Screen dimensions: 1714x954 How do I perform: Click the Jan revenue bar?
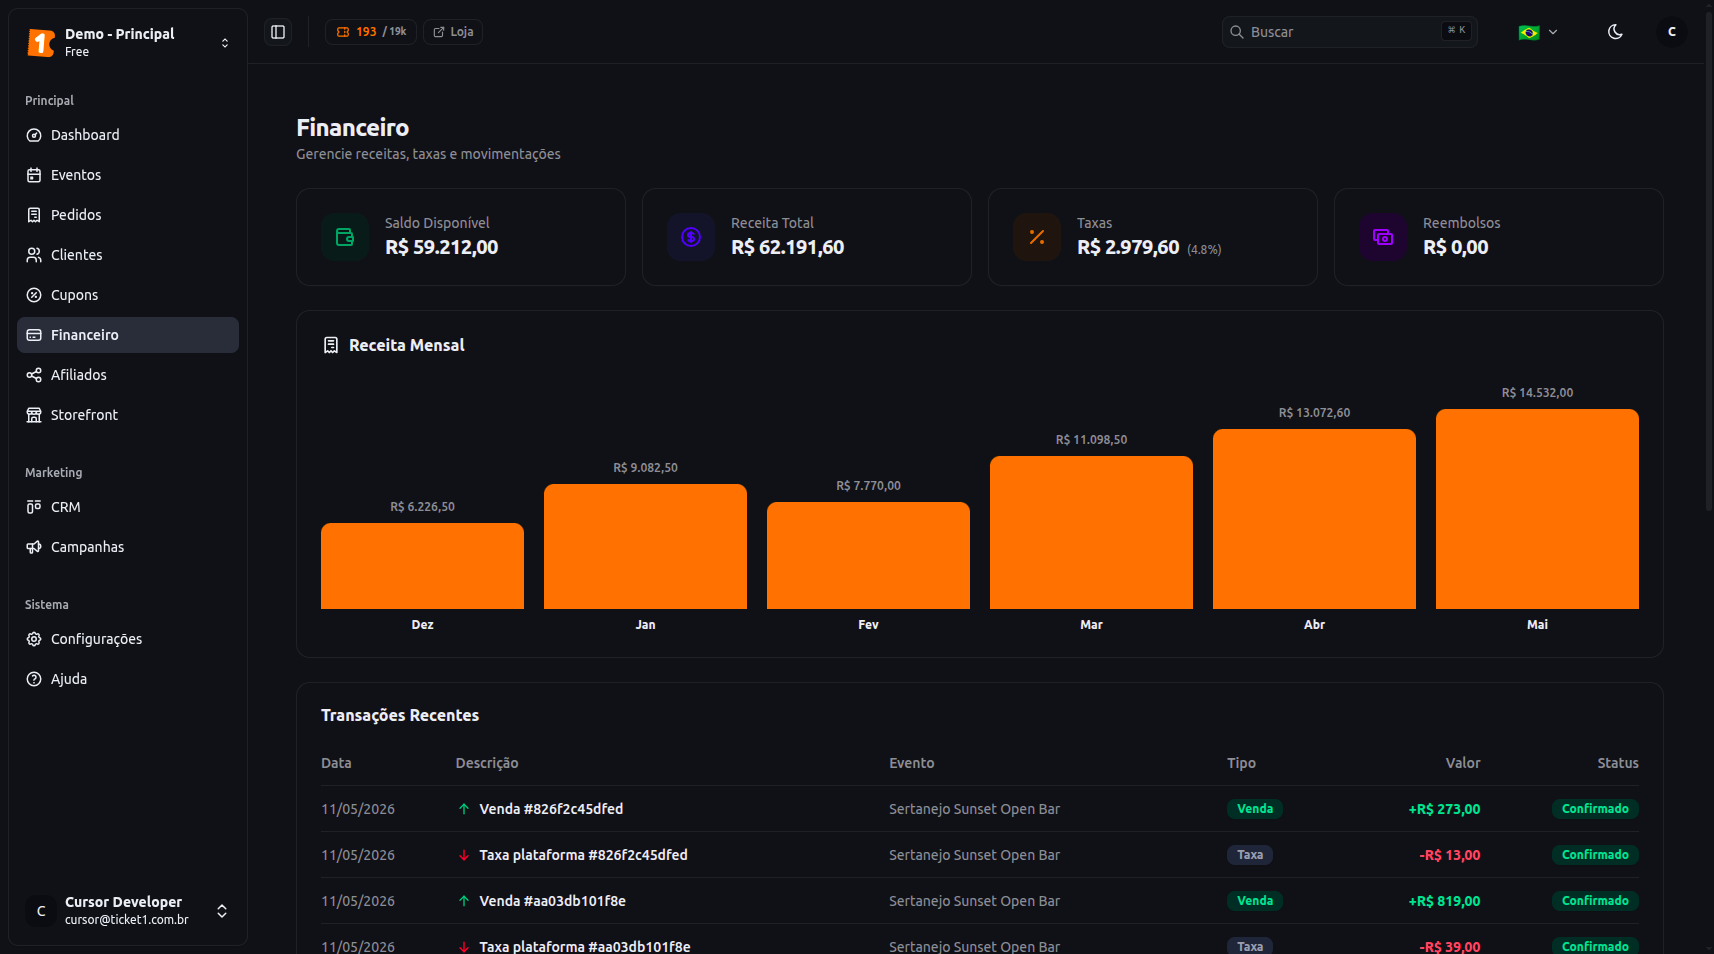tap(645, 546)
